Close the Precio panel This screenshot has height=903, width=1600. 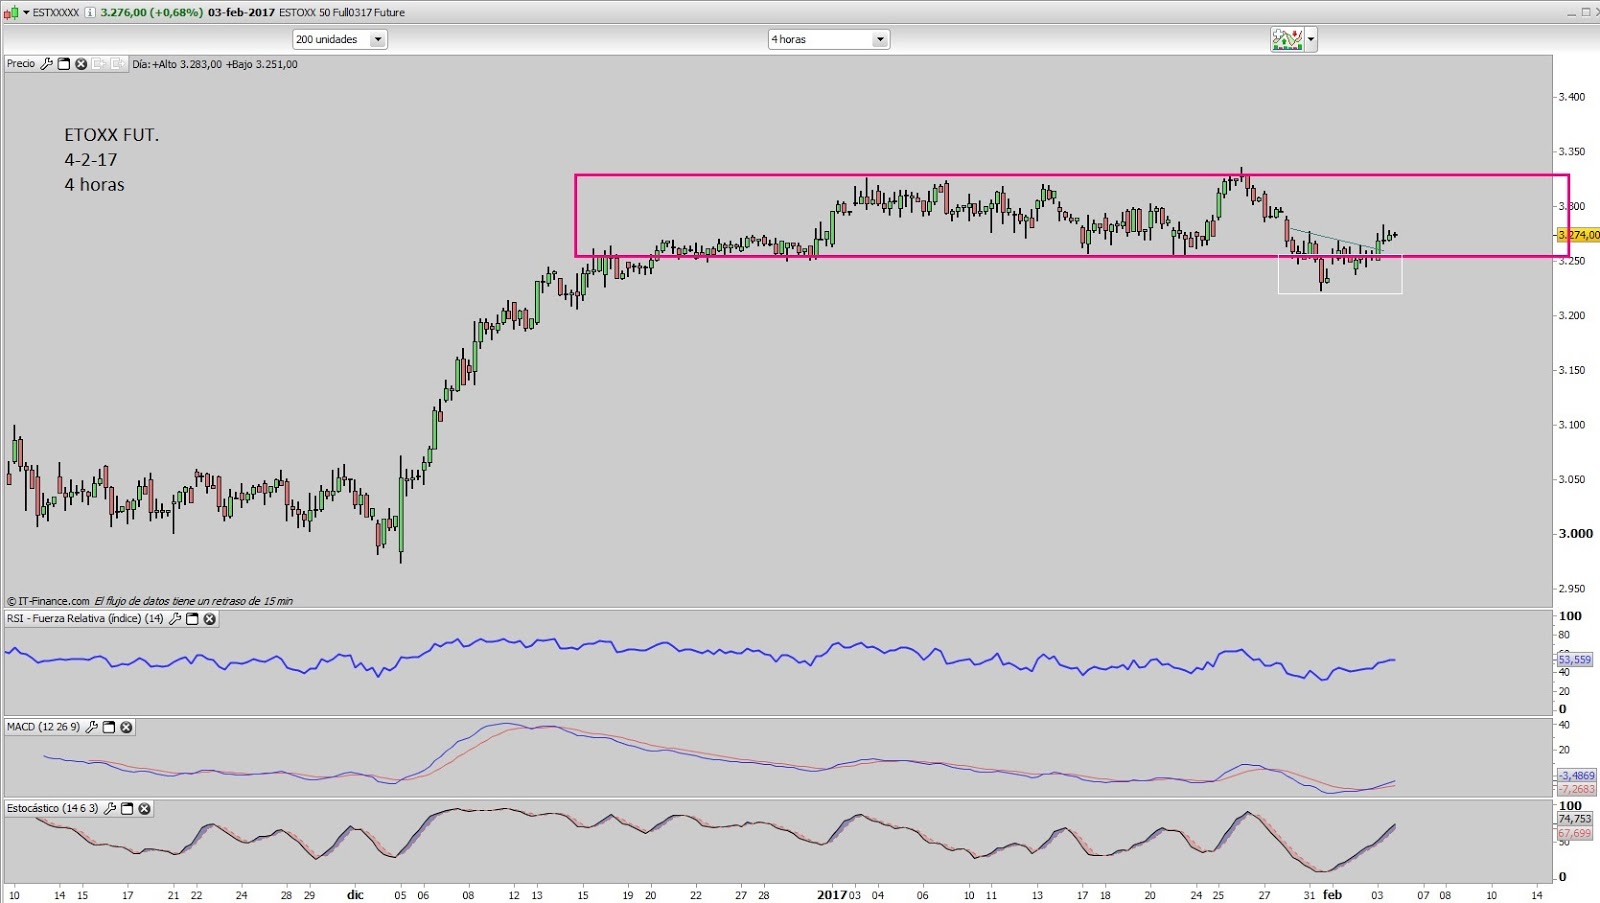[x=81, y=64]
